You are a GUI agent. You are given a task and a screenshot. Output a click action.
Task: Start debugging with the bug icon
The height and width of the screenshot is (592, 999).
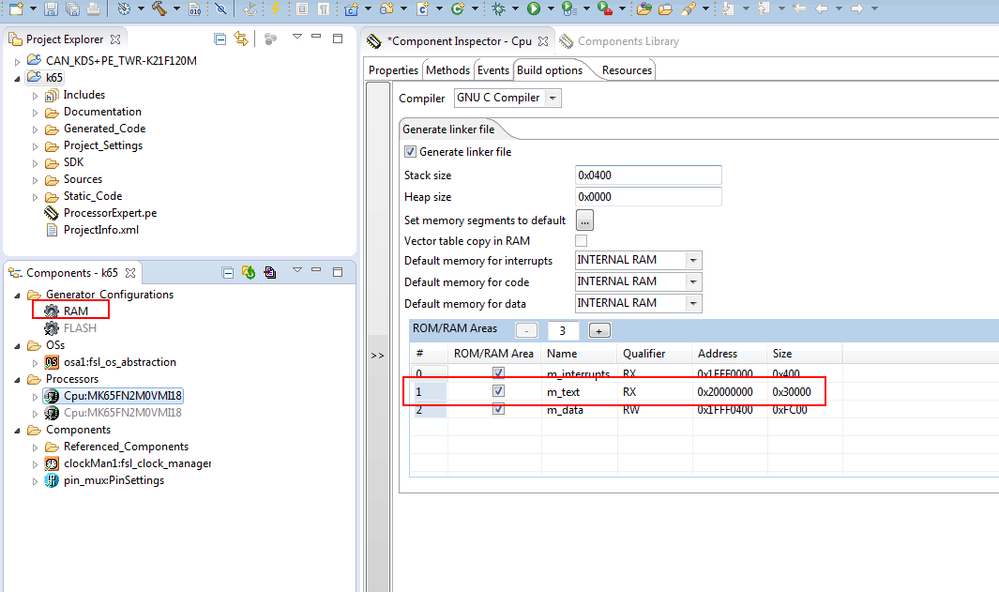[499, 9]
